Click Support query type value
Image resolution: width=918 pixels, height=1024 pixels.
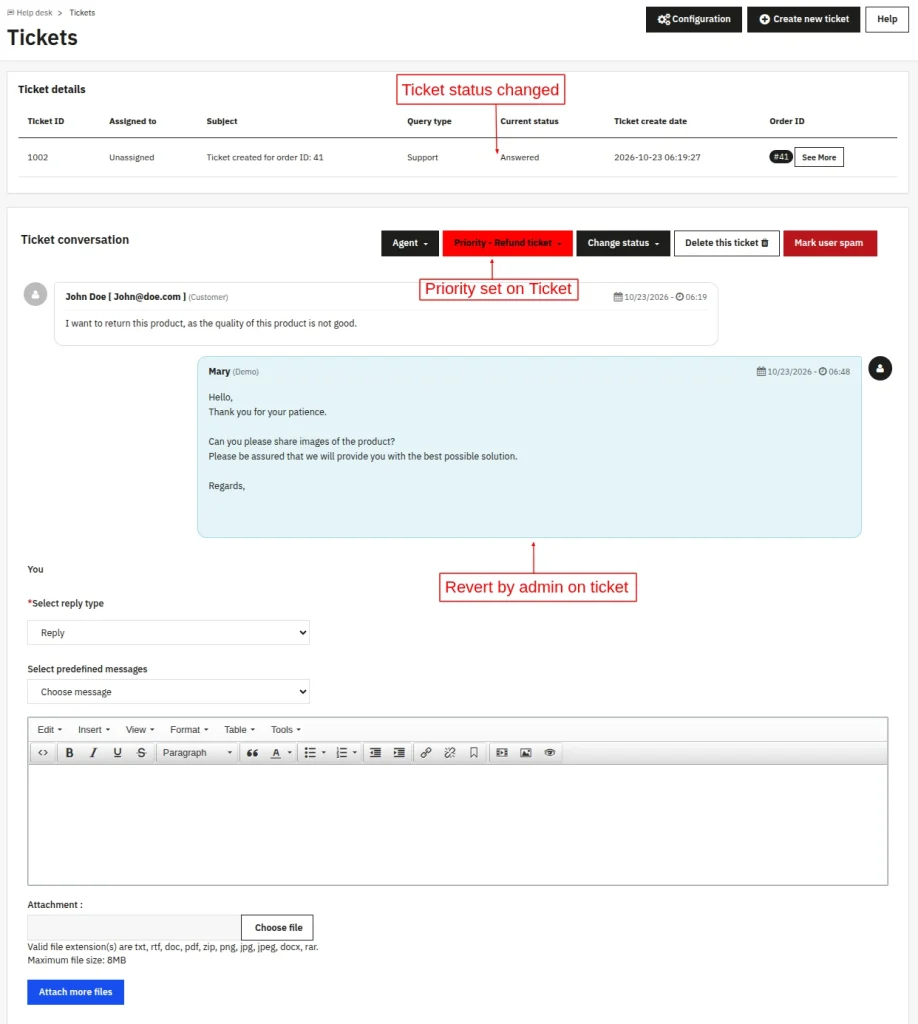pyautogui.click(x=422, y=157)
